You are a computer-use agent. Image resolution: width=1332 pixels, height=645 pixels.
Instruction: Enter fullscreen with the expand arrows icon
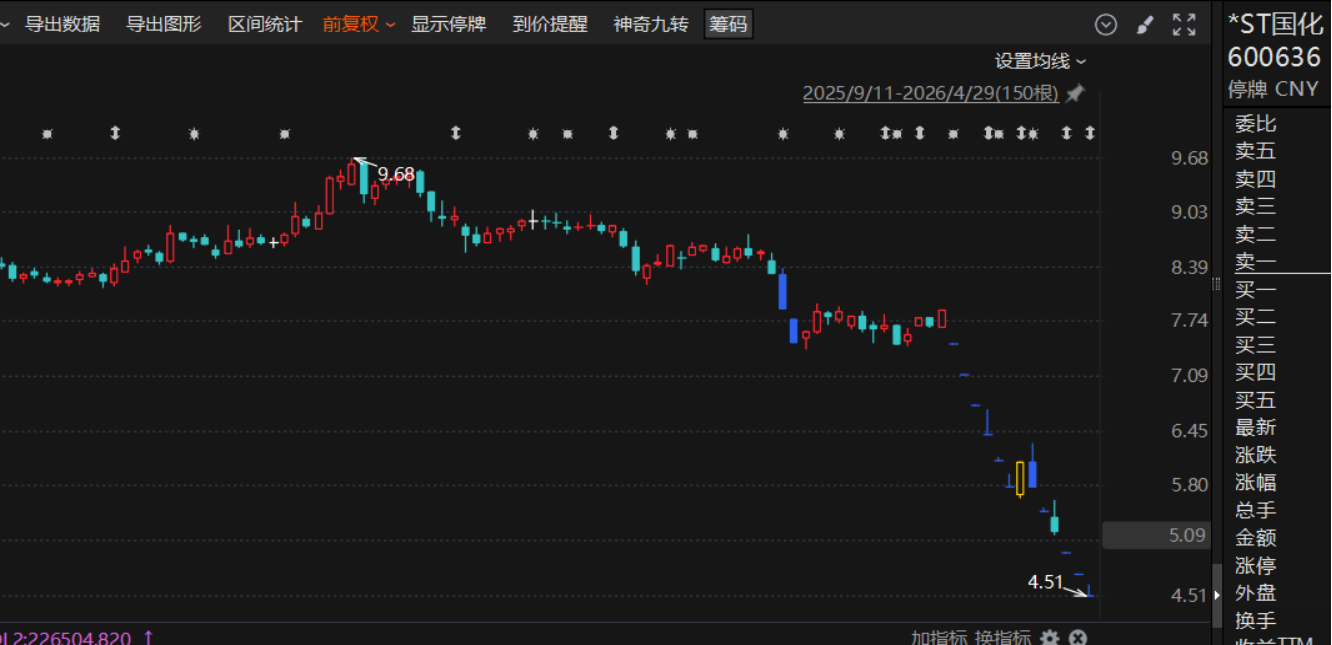point(1184,25)
